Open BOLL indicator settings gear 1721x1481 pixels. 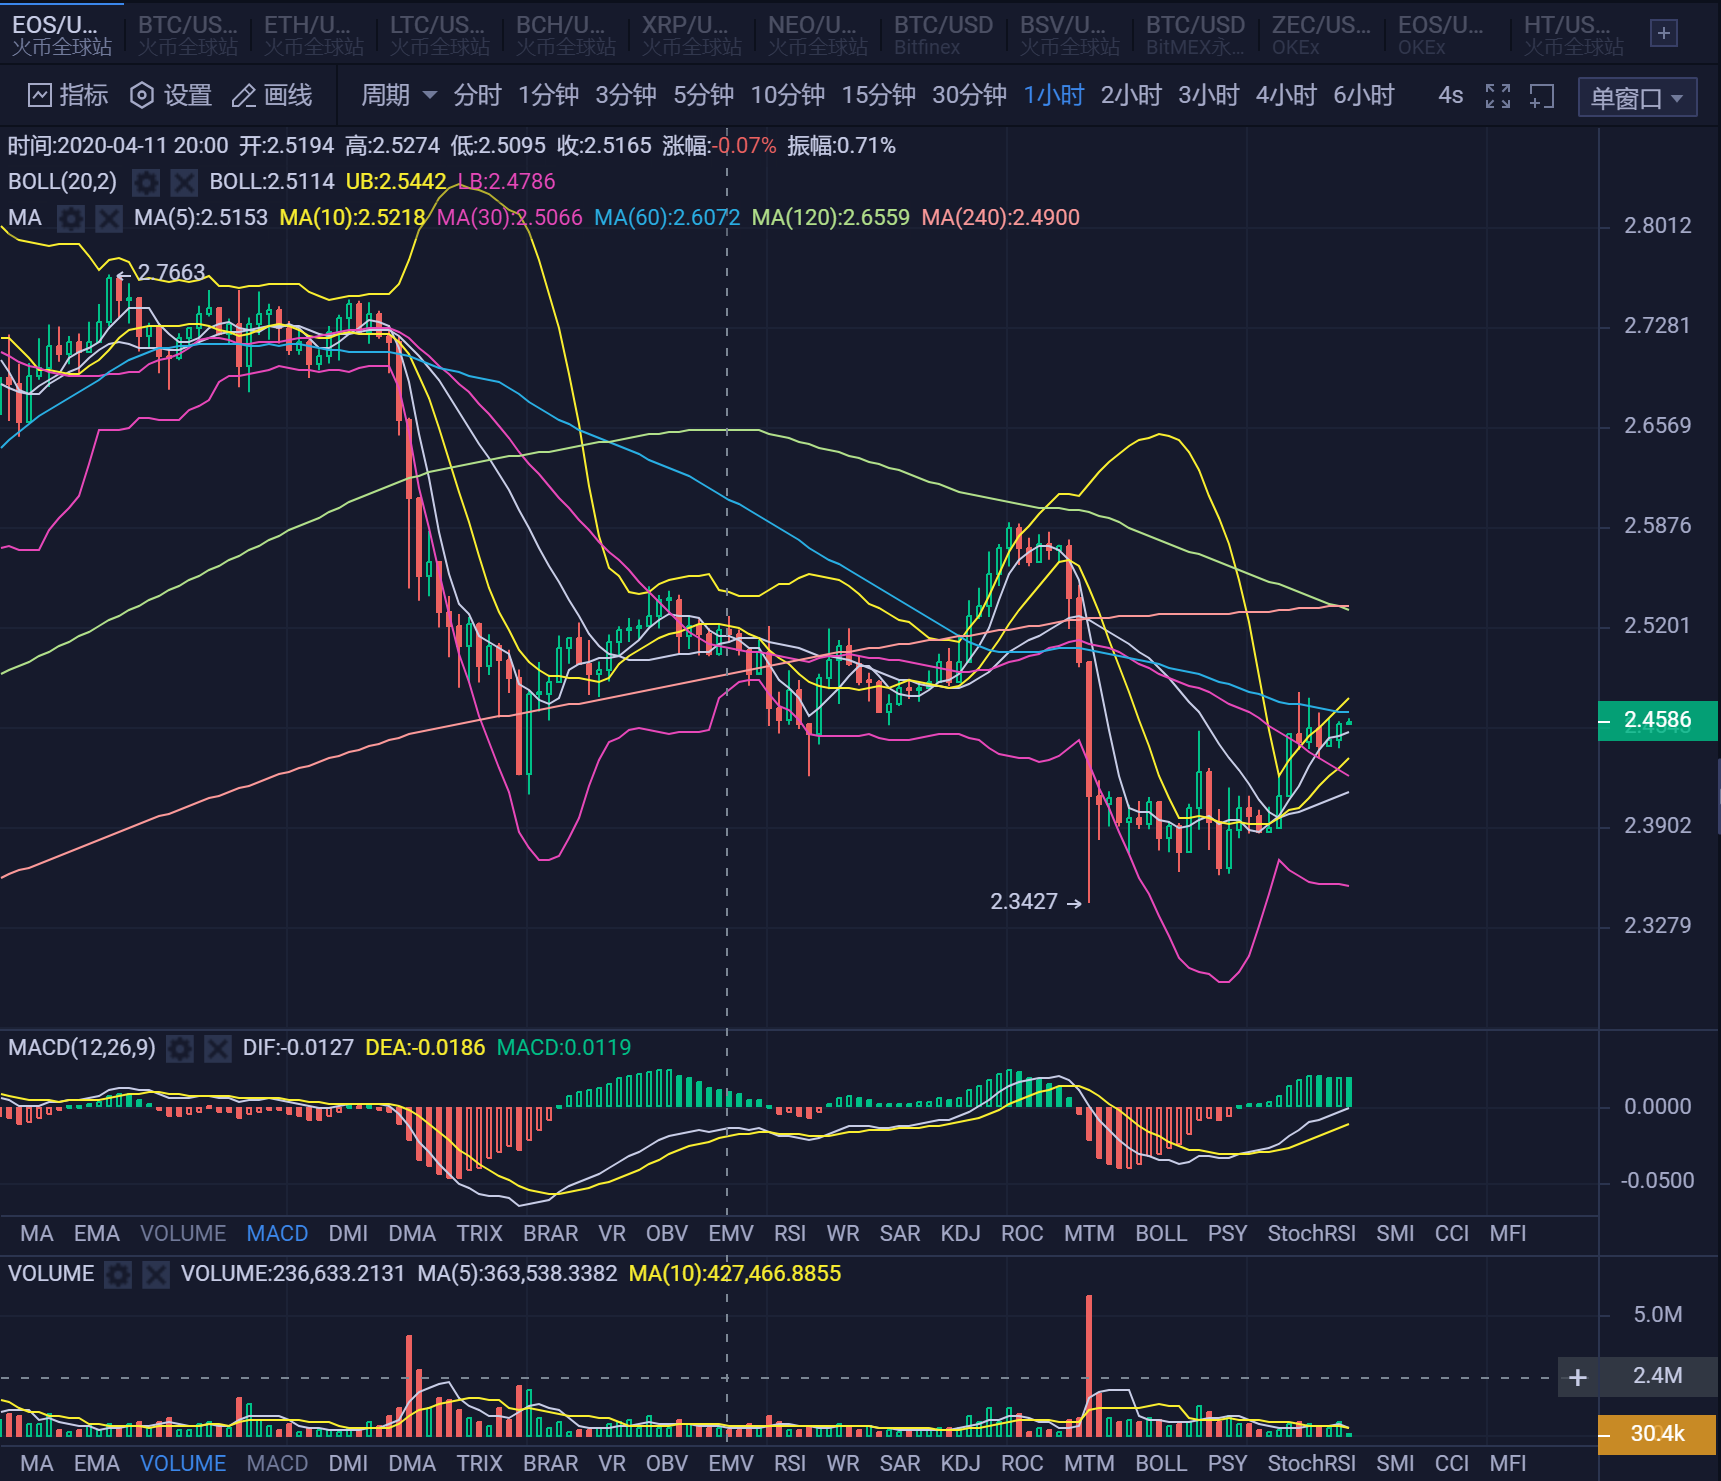146,182
